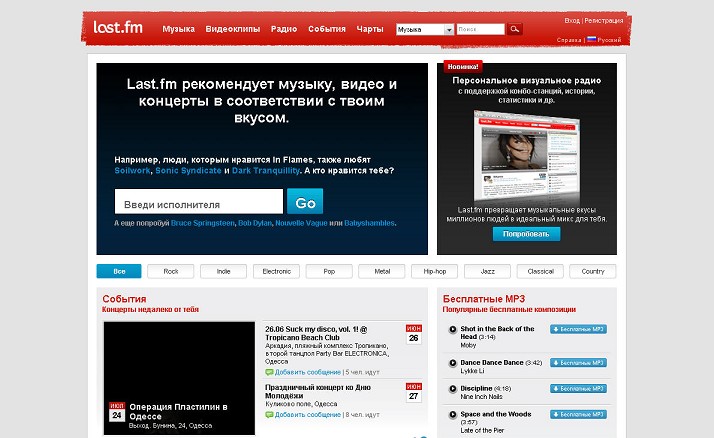Click the last.fm logo
This screenshot has height=438, width=714.
tap(118, 27)
